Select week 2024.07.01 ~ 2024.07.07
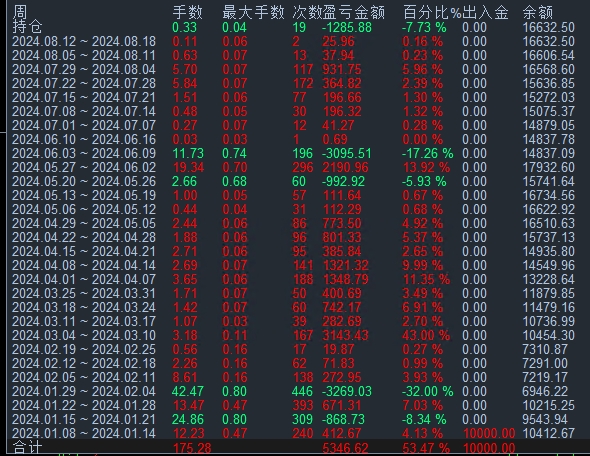Screen dimensions: 590x456 (84, 125)
